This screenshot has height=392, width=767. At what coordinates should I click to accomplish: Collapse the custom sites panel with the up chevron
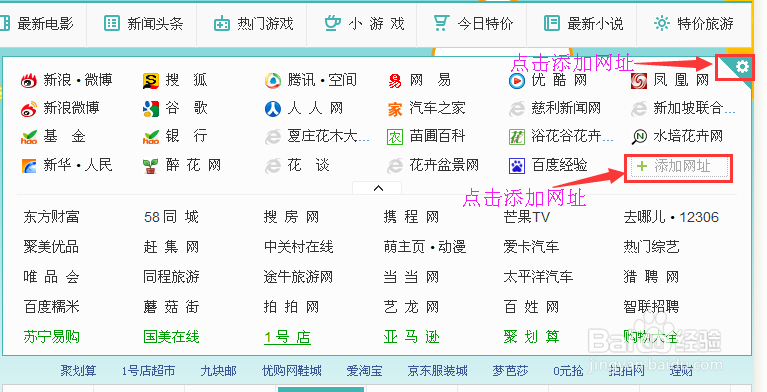[378, 188]
